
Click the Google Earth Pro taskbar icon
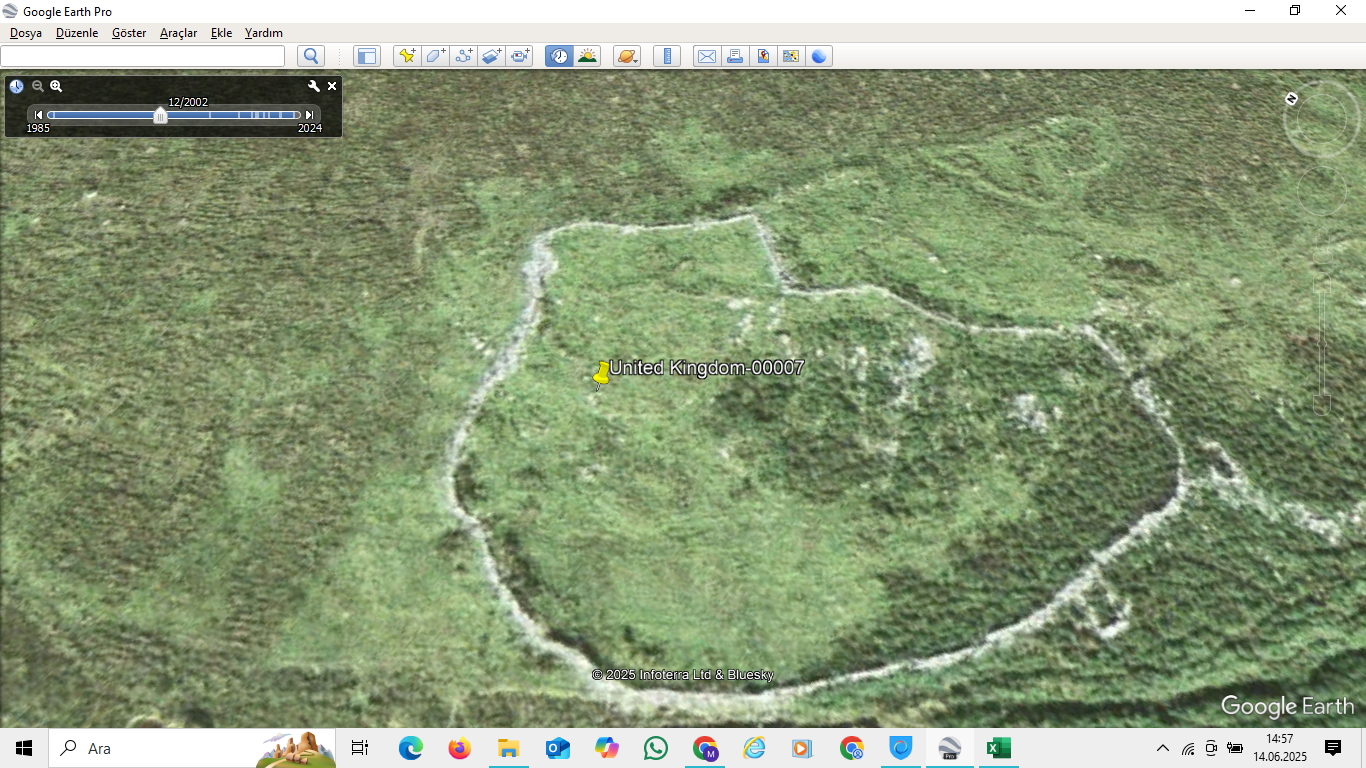pyautogui.click(x=949, y=748)
